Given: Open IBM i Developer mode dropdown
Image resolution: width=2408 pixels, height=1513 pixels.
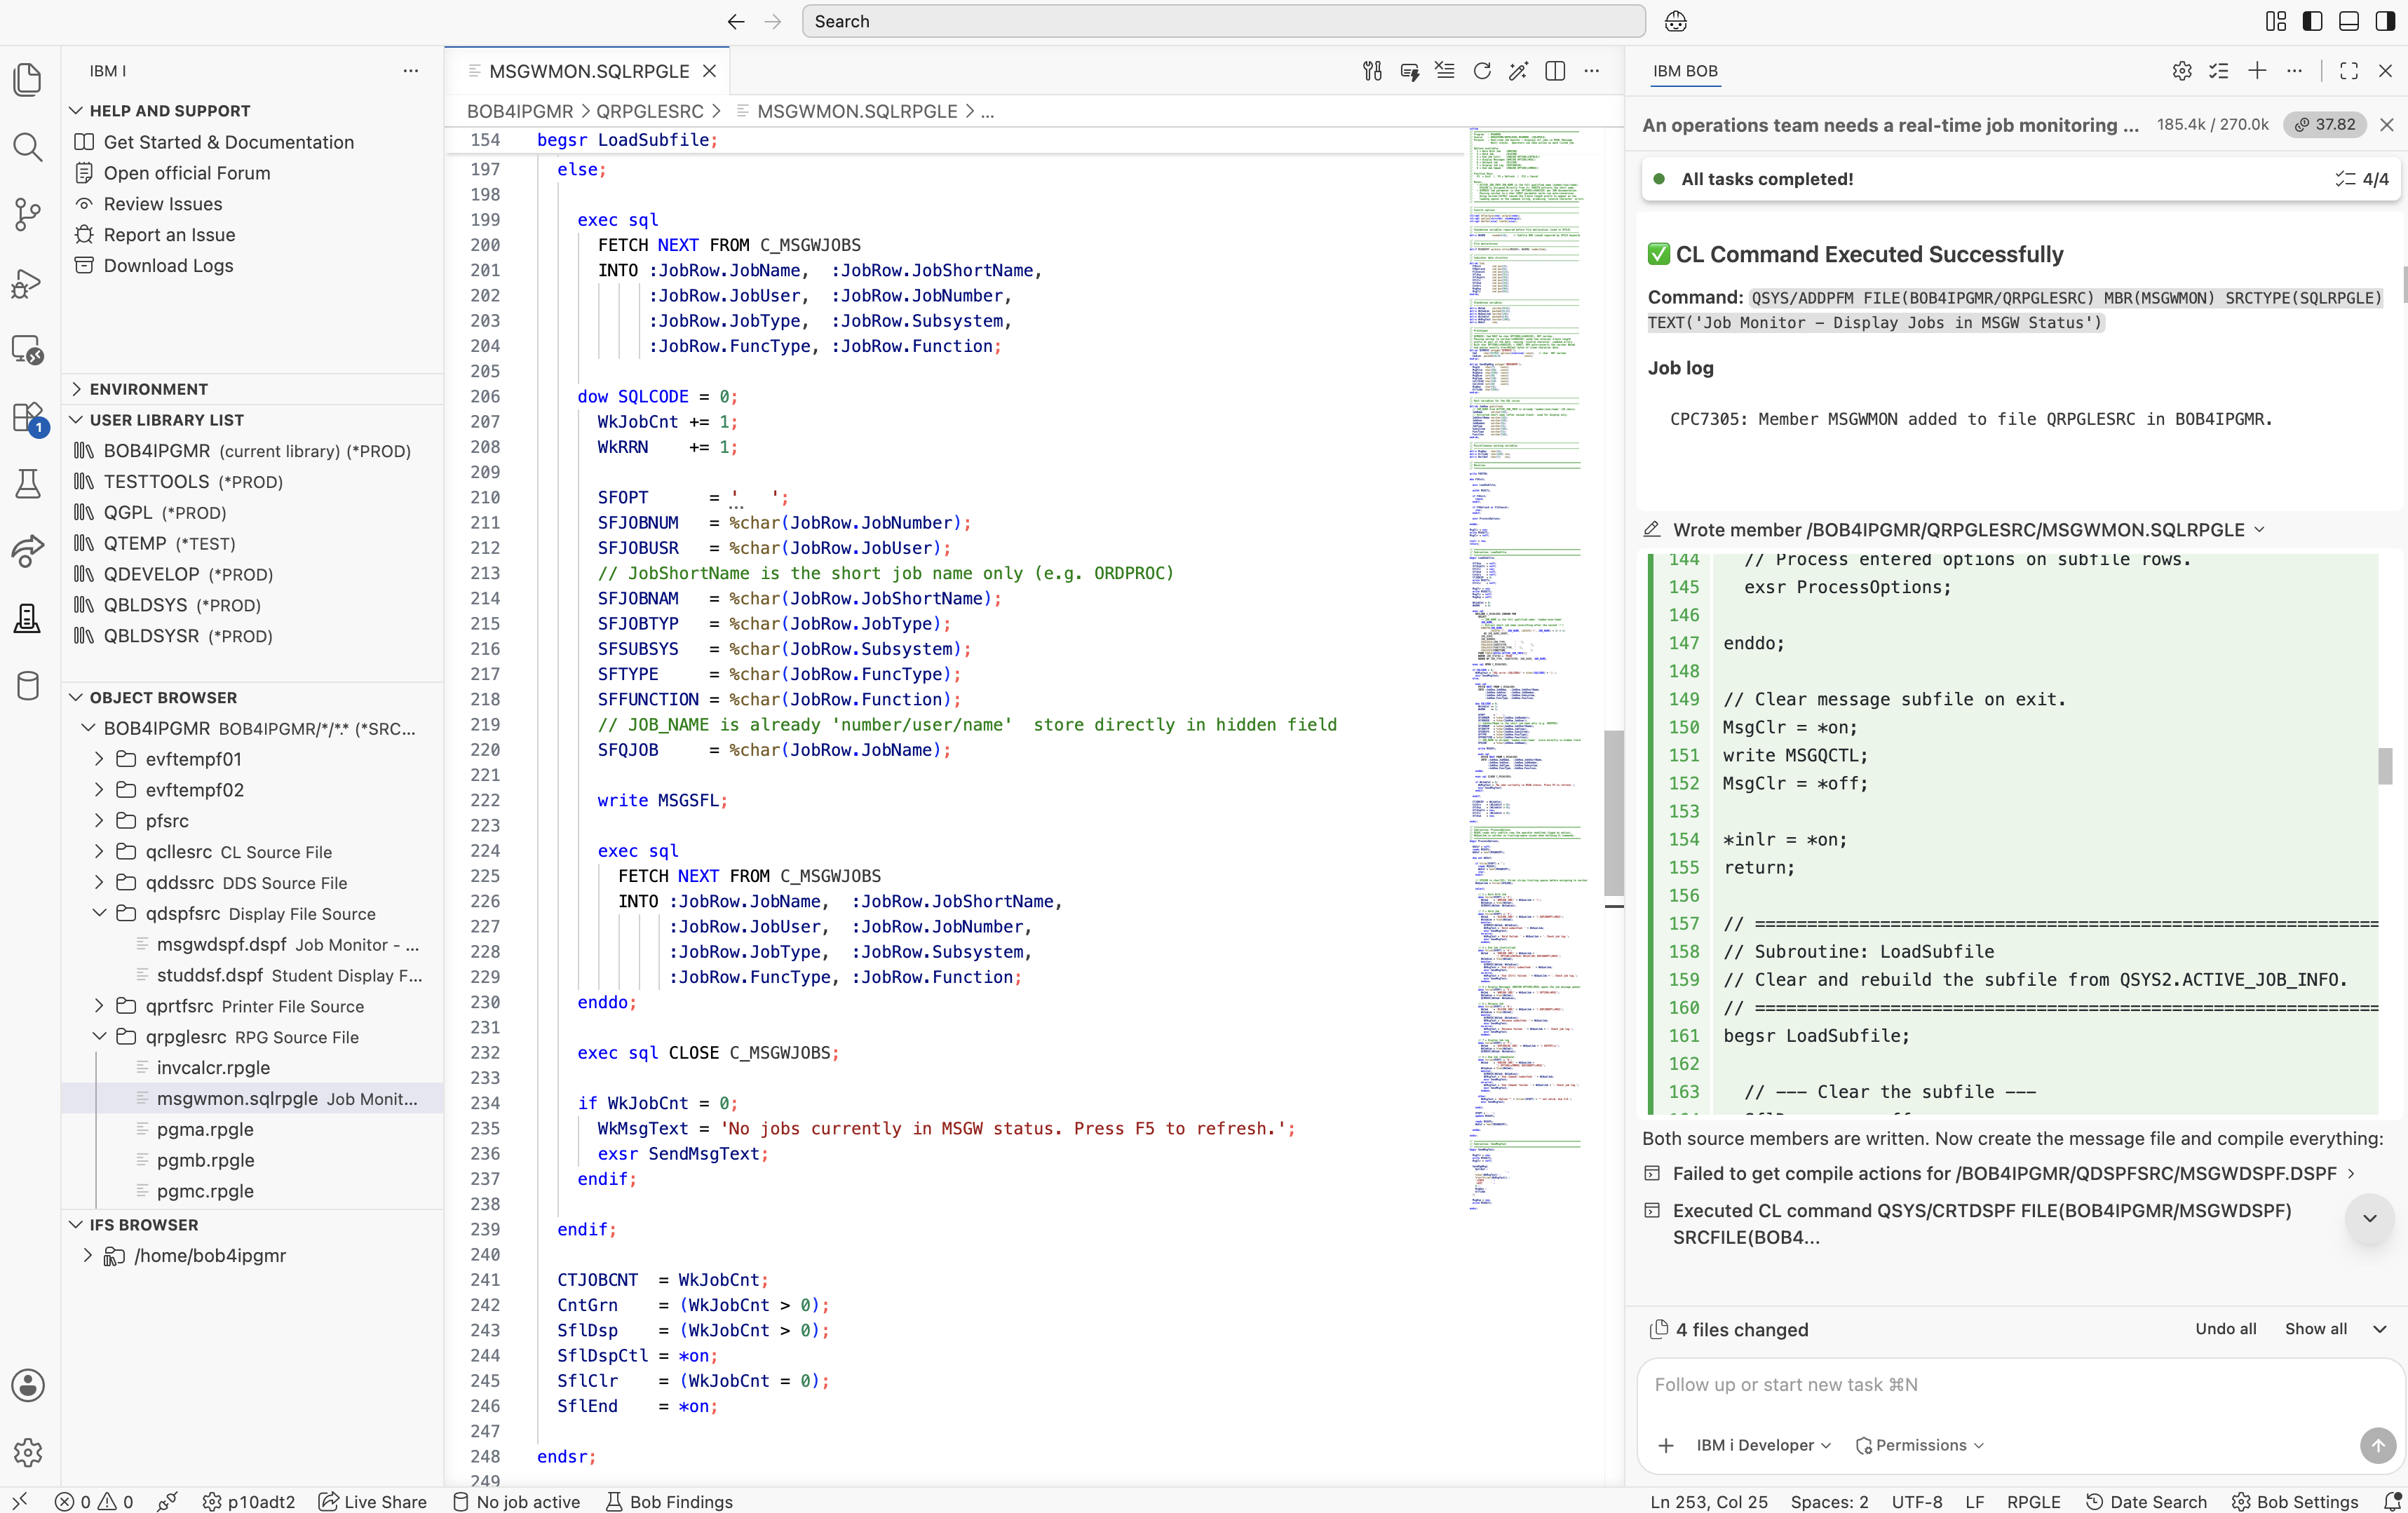Looking at the screenshot, I should coord(1764,1445).
